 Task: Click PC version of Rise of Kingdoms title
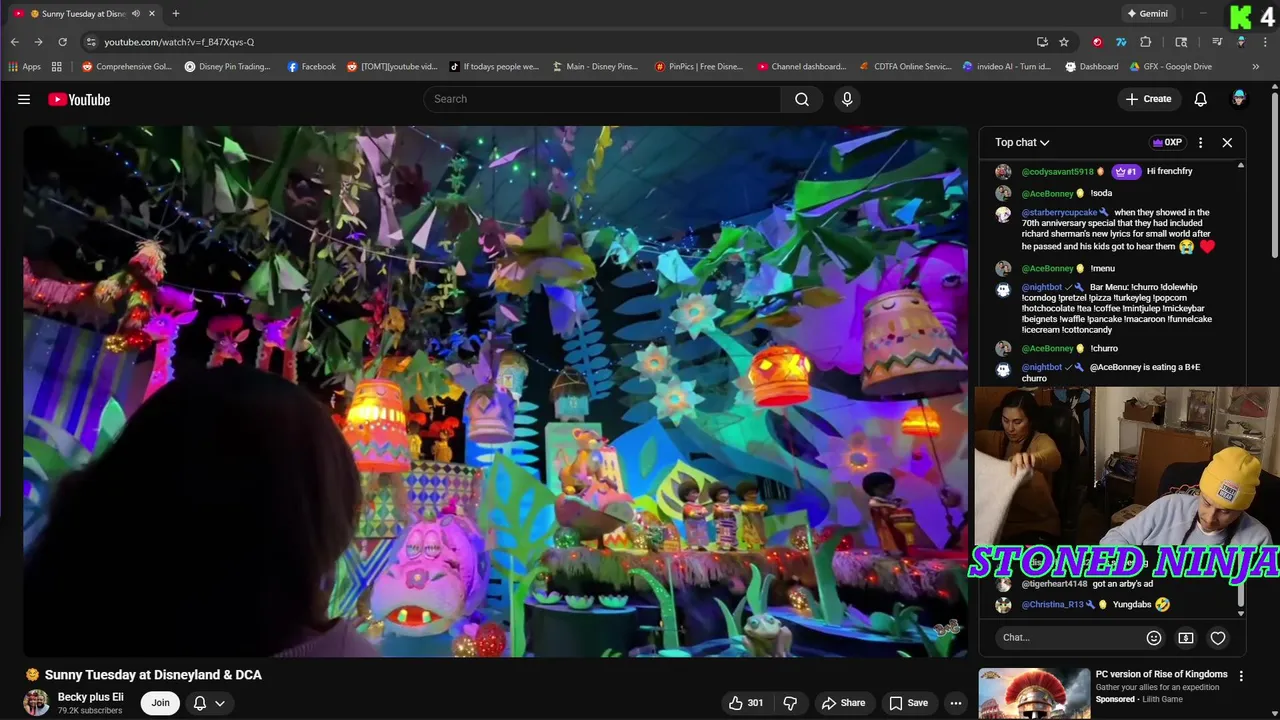1161,674
